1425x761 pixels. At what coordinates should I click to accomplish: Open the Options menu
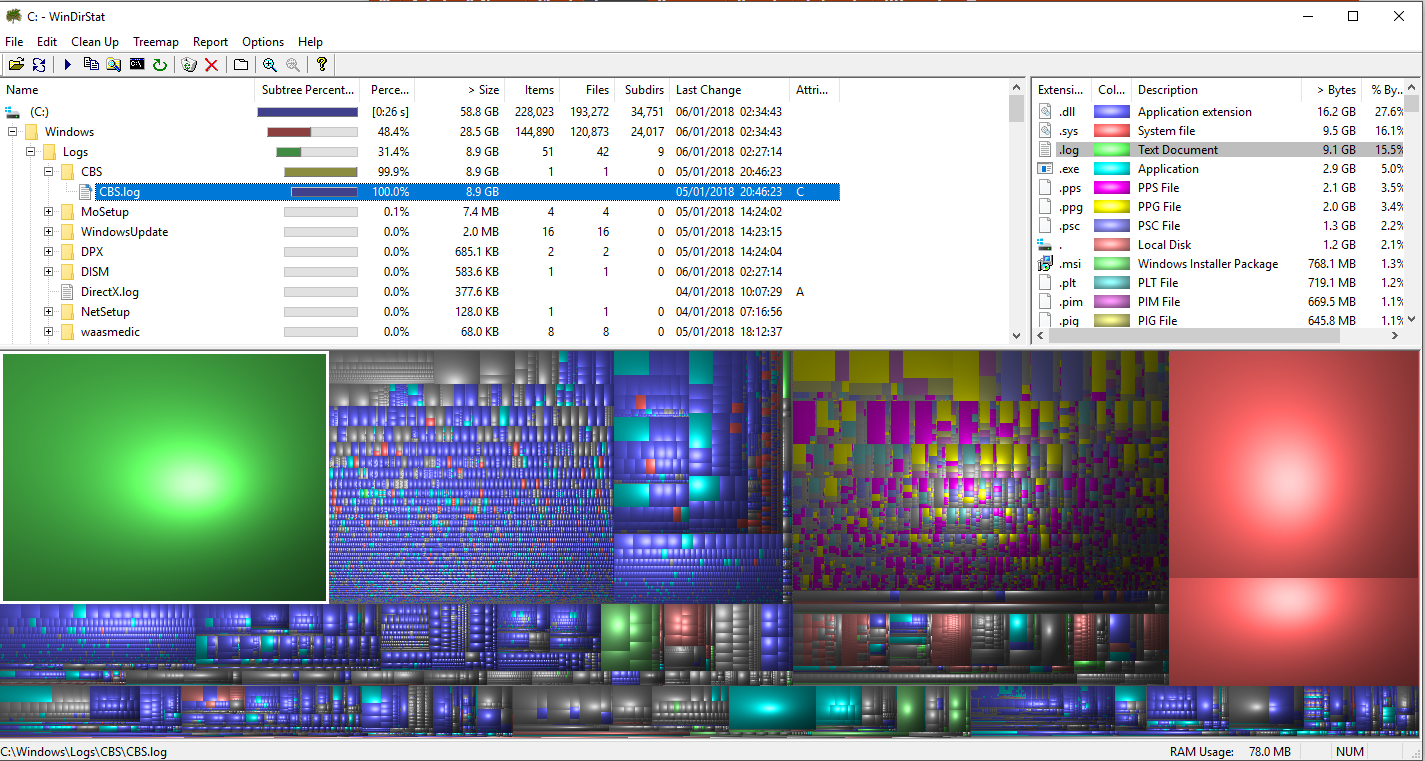(263, 42)
